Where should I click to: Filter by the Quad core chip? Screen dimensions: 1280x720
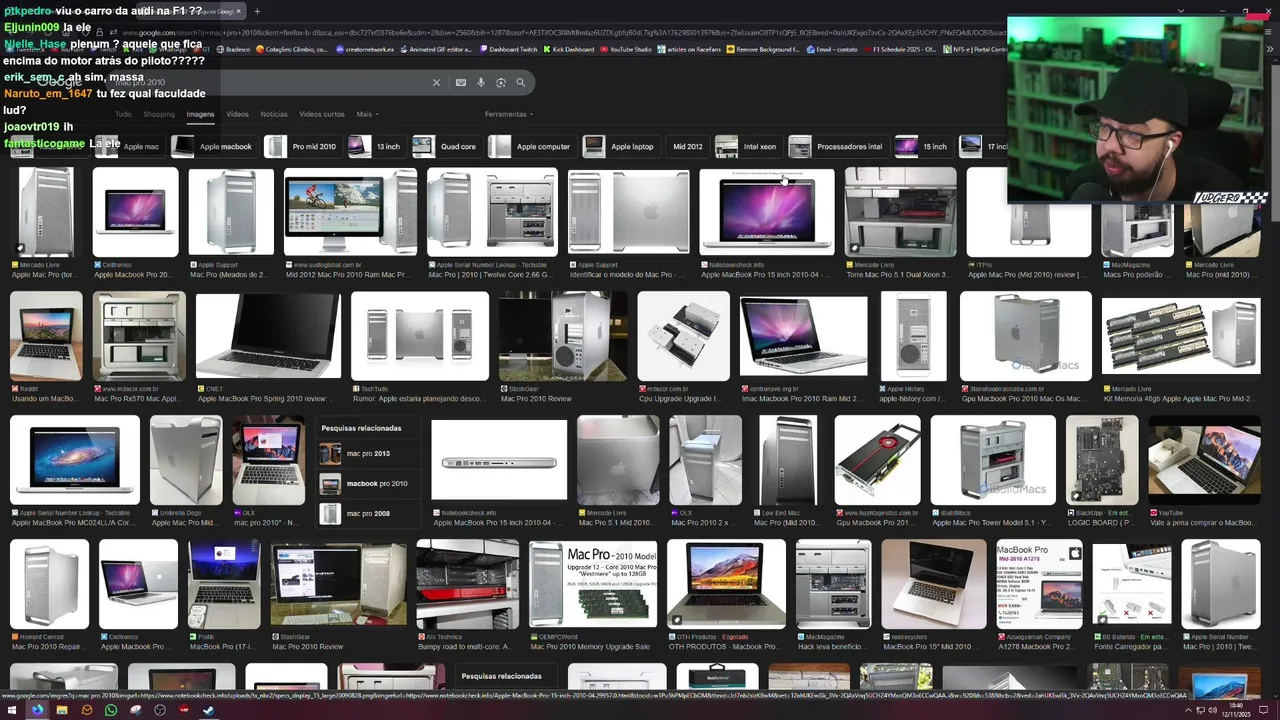446,146
